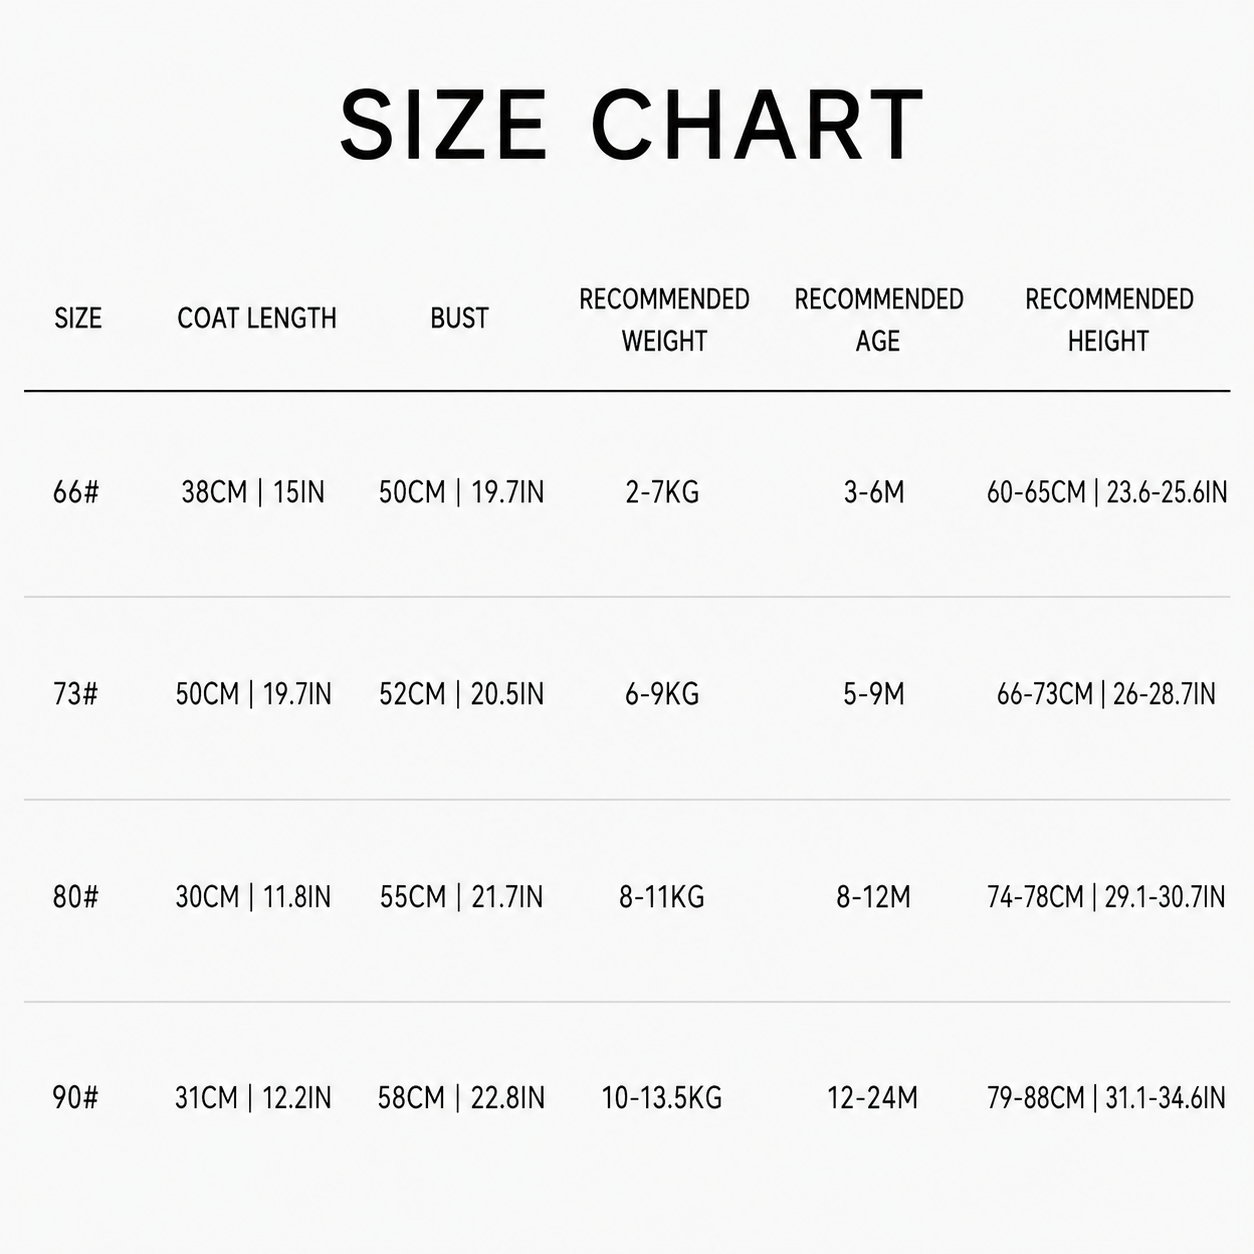Click the 55CM | 21.7IN bust cell
Viewport: 1254px width, 1254px height.
pos(461,897)
